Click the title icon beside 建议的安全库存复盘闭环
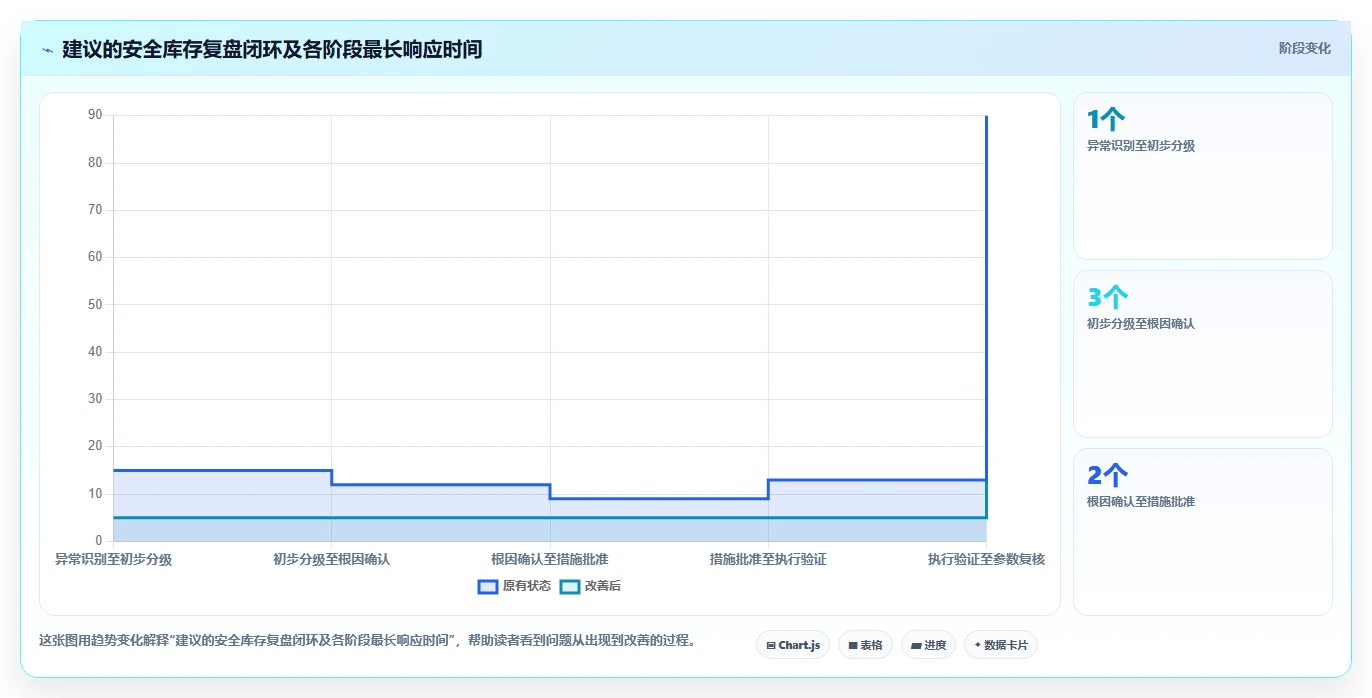The width and height of the screenshot is (1372, 698). point(47,49)
